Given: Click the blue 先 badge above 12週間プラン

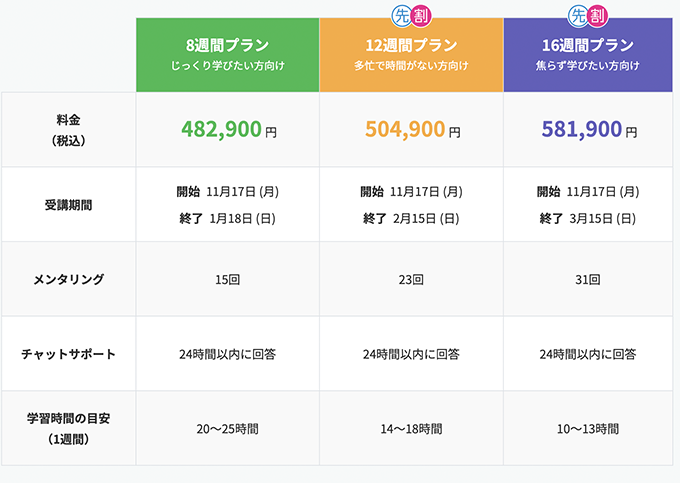Looking at the screenshot, I should [401, 15].
